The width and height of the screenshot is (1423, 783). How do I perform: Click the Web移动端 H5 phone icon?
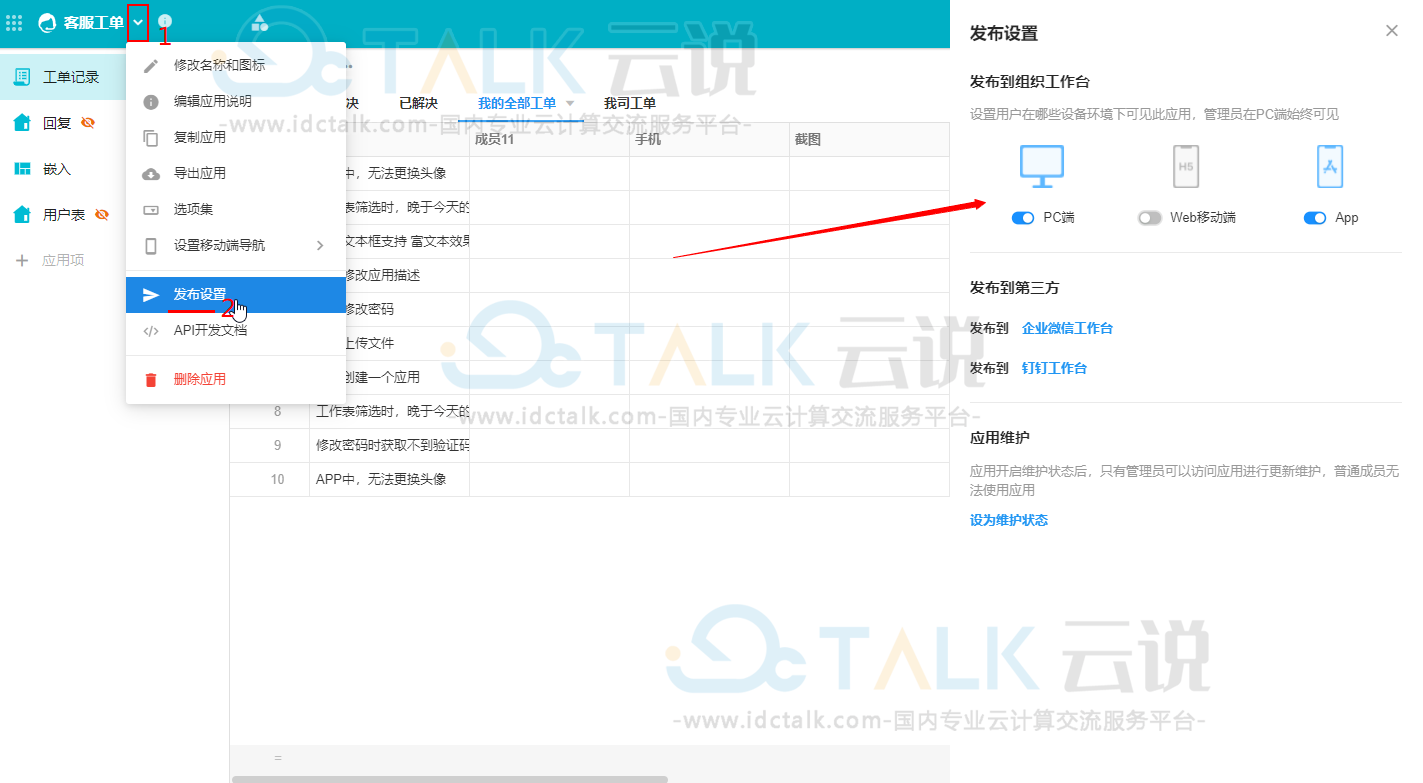pos(1186,167)
